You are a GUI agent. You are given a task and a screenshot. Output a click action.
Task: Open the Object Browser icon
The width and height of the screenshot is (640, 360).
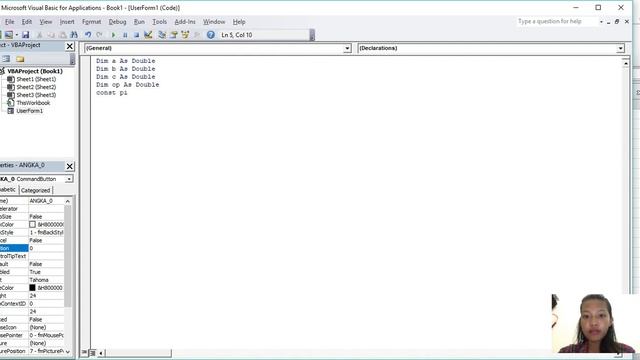185,35
